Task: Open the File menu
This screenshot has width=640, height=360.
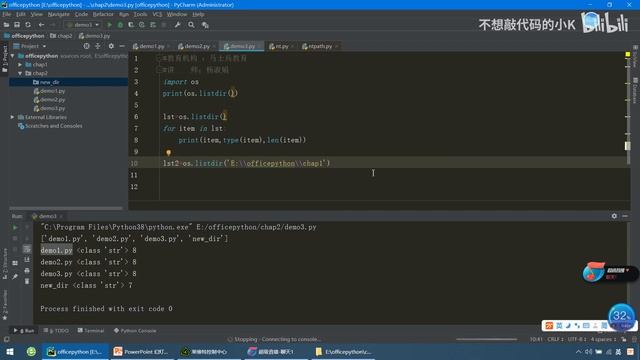Action: tap(7, 14)
